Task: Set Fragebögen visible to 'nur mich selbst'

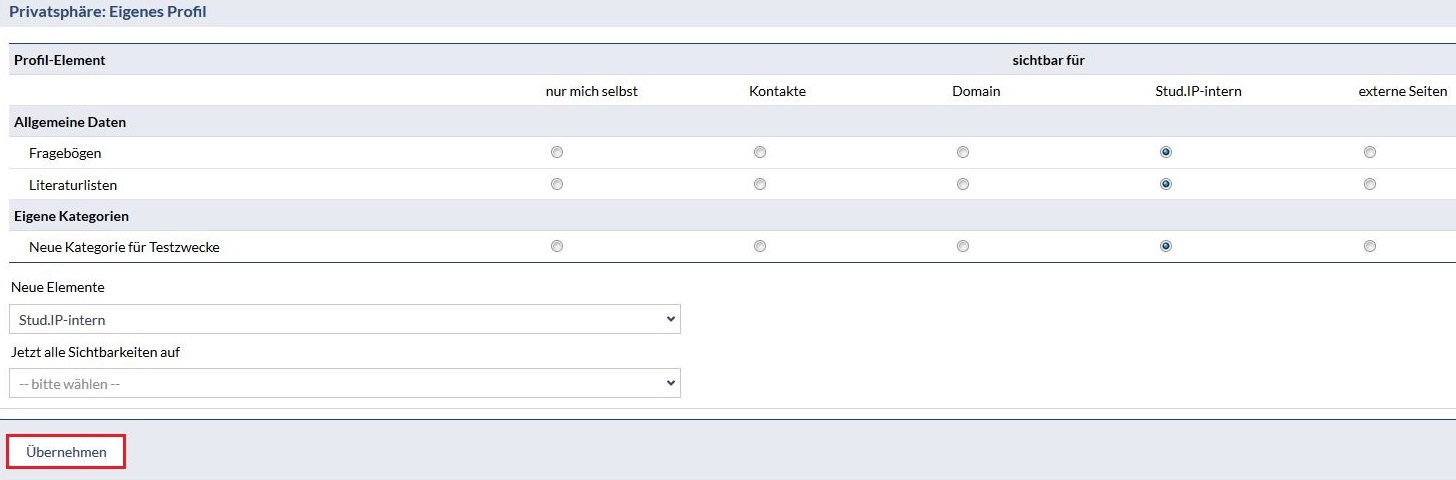Action: [x=557, y=153]
